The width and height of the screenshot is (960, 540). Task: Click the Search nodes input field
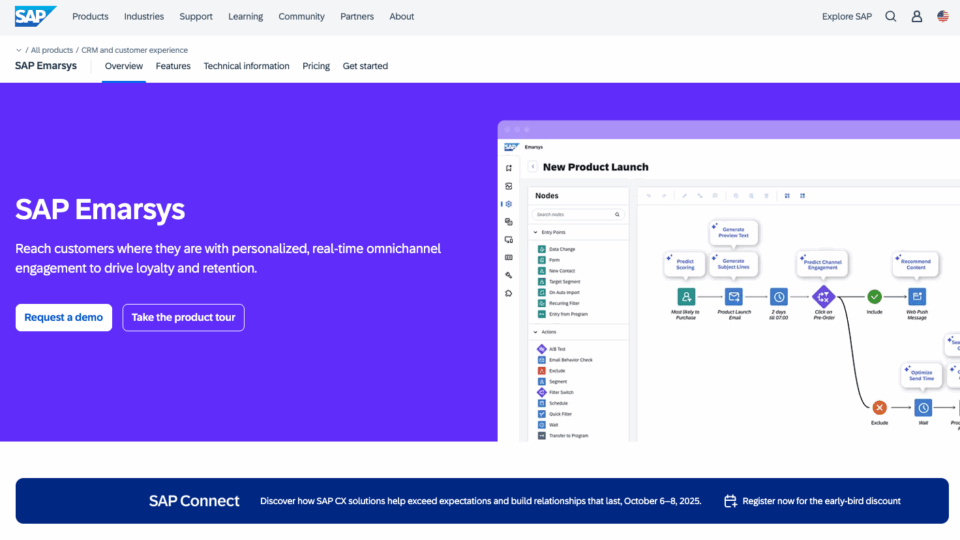(x=577, y=214)
